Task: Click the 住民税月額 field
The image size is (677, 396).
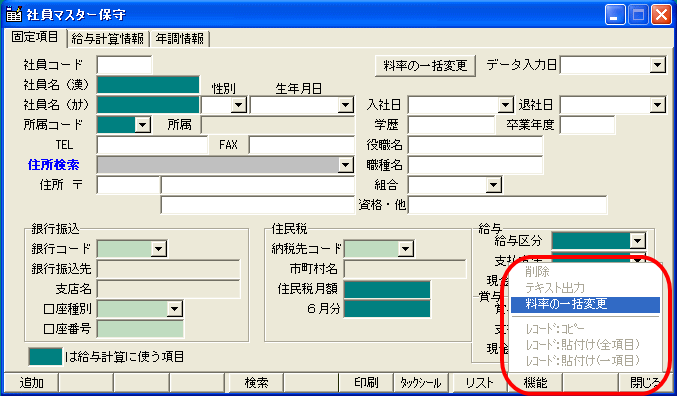Action: click(x=387, y=289)
